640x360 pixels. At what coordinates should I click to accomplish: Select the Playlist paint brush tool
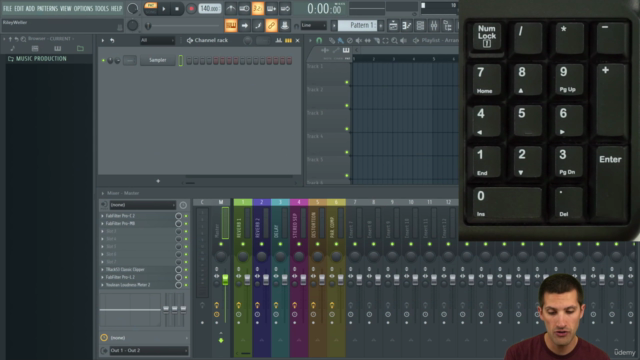(341, 40)
